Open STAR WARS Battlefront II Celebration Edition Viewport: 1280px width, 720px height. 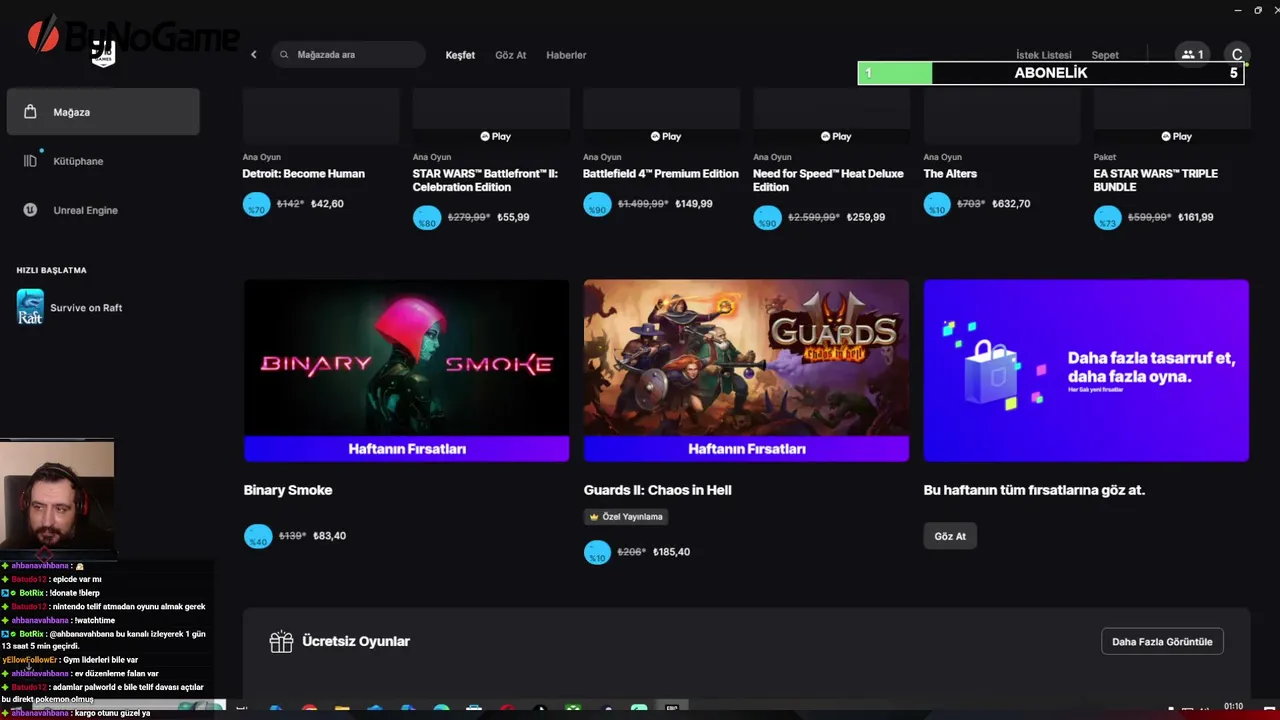(x=485, y=180)
